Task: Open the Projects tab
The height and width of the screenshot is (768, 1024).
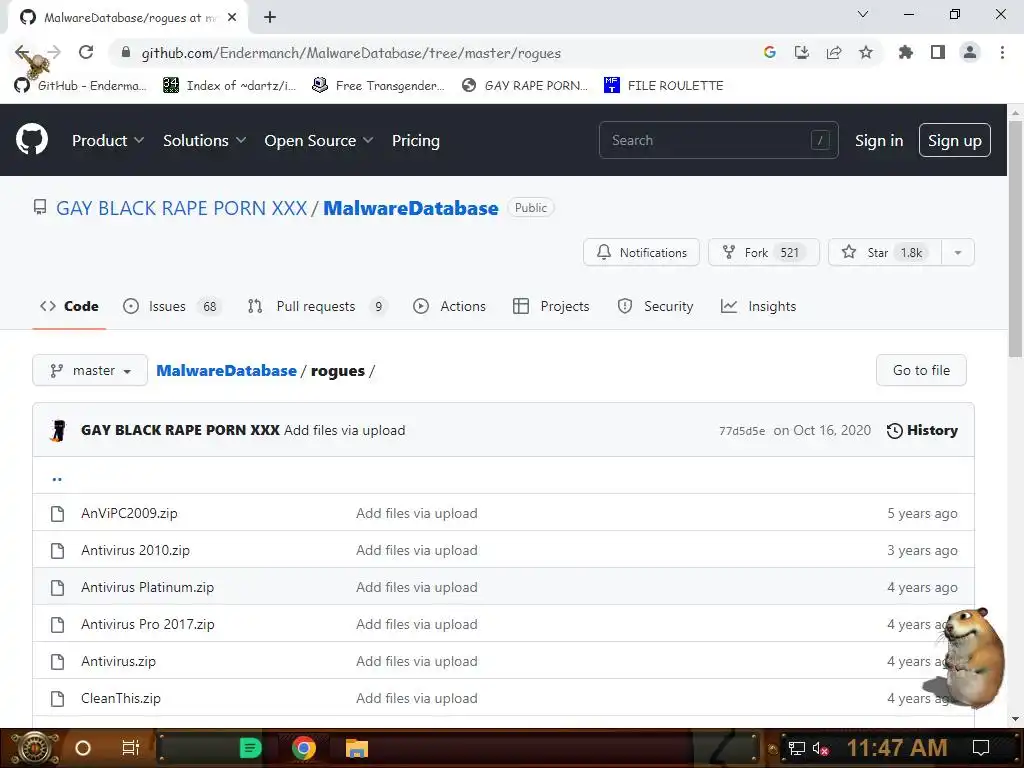Action: click(x=551, y=306)
